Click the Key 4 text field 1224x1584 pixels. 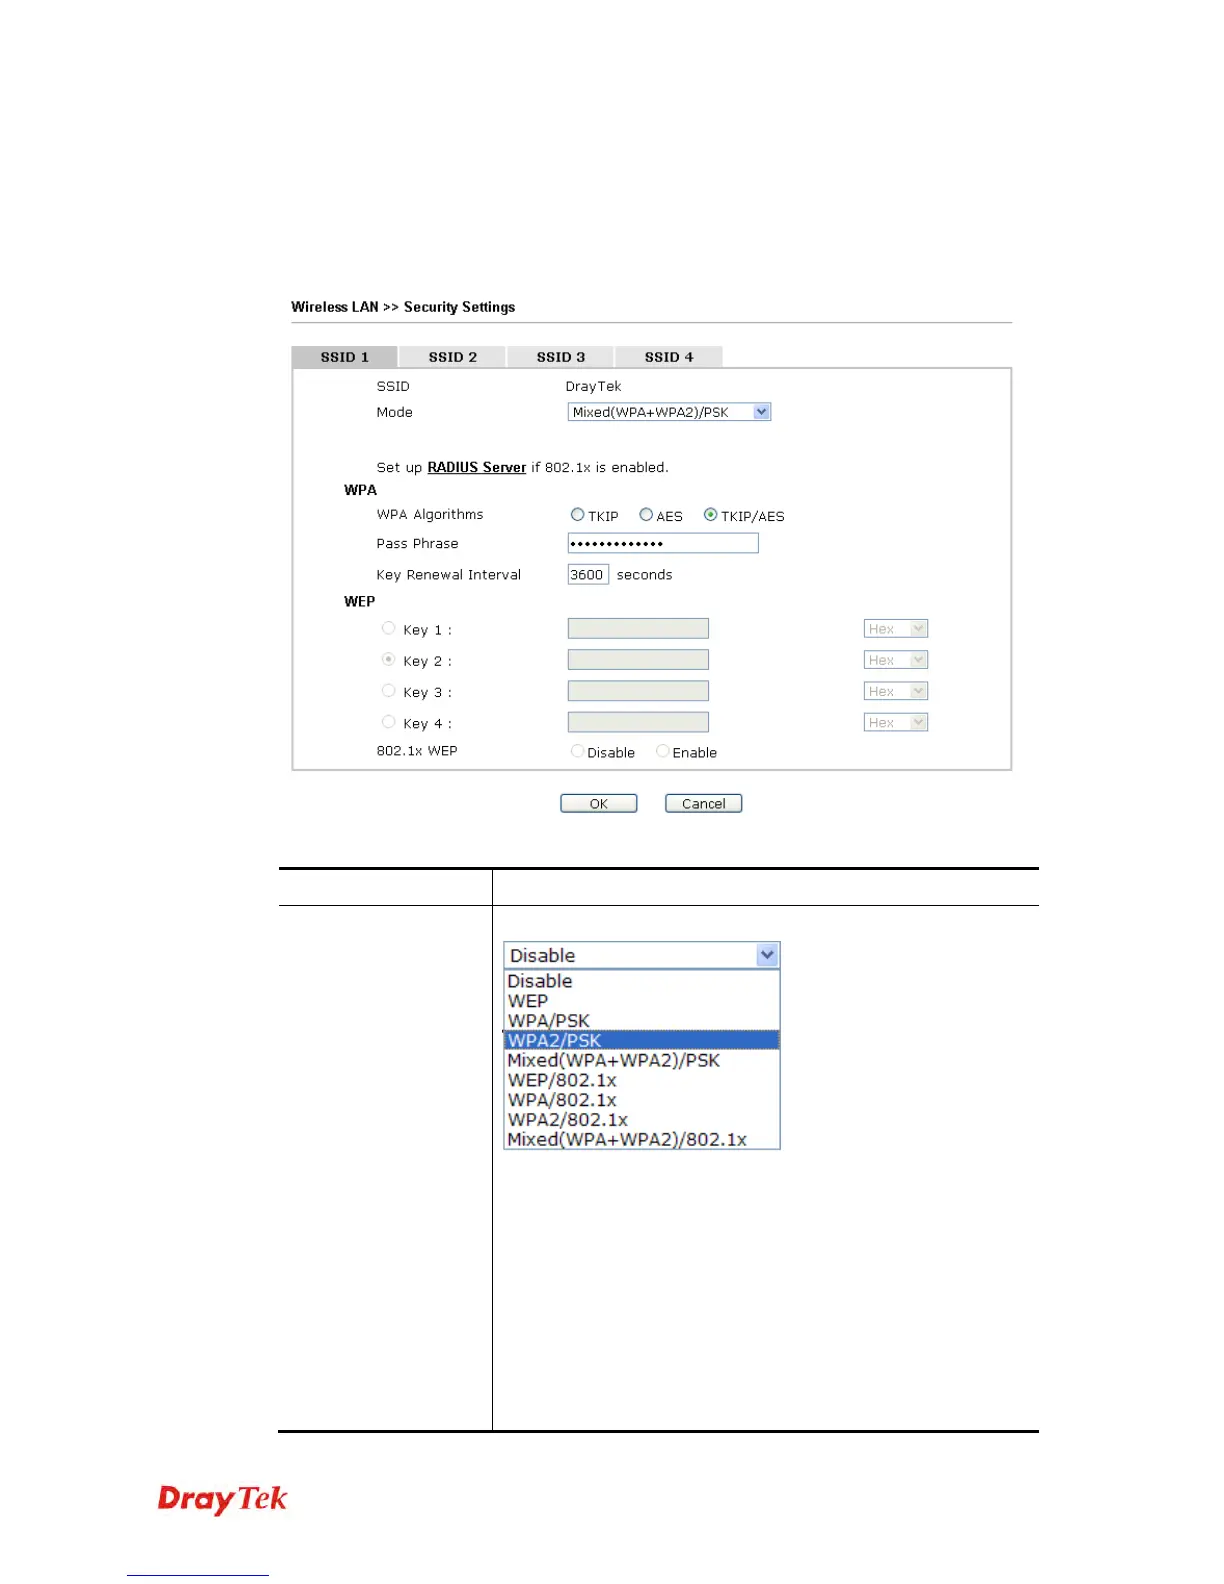[x=638, y=722]
